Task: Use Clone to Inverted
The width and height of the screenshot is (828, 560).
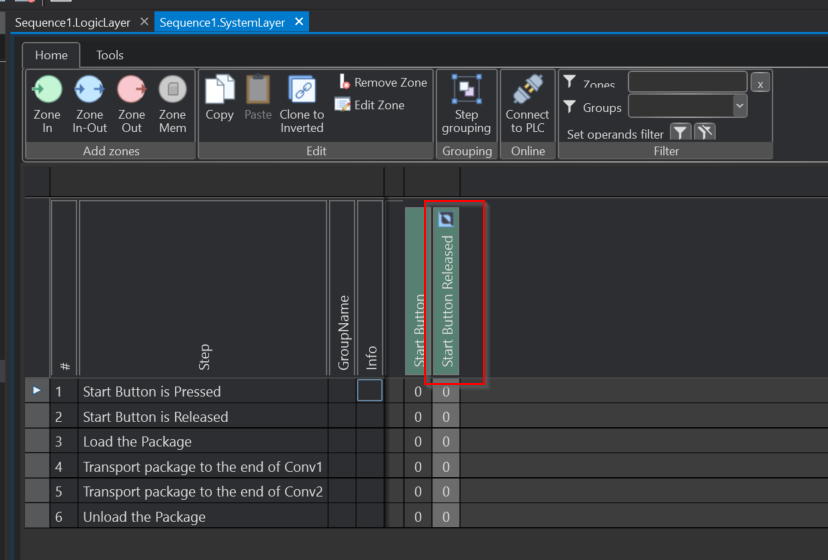Action: click(302, 104)
